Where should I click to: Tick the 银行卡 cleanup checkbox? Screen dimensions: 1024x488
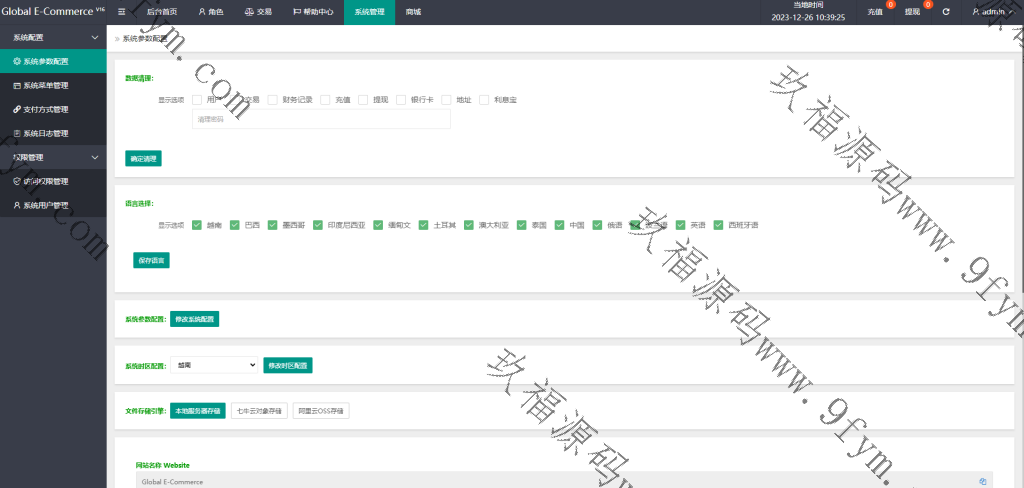(x=401, y=100)
